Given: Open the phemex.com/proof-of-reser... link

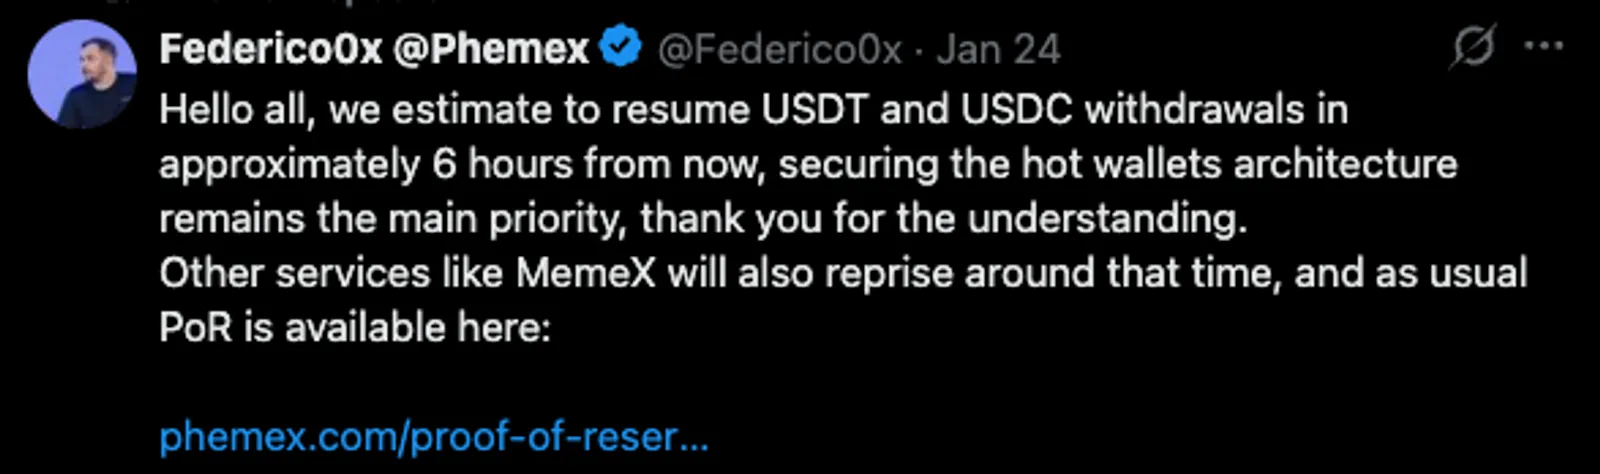Looking at the screenshot, I should tap(434, 437).
